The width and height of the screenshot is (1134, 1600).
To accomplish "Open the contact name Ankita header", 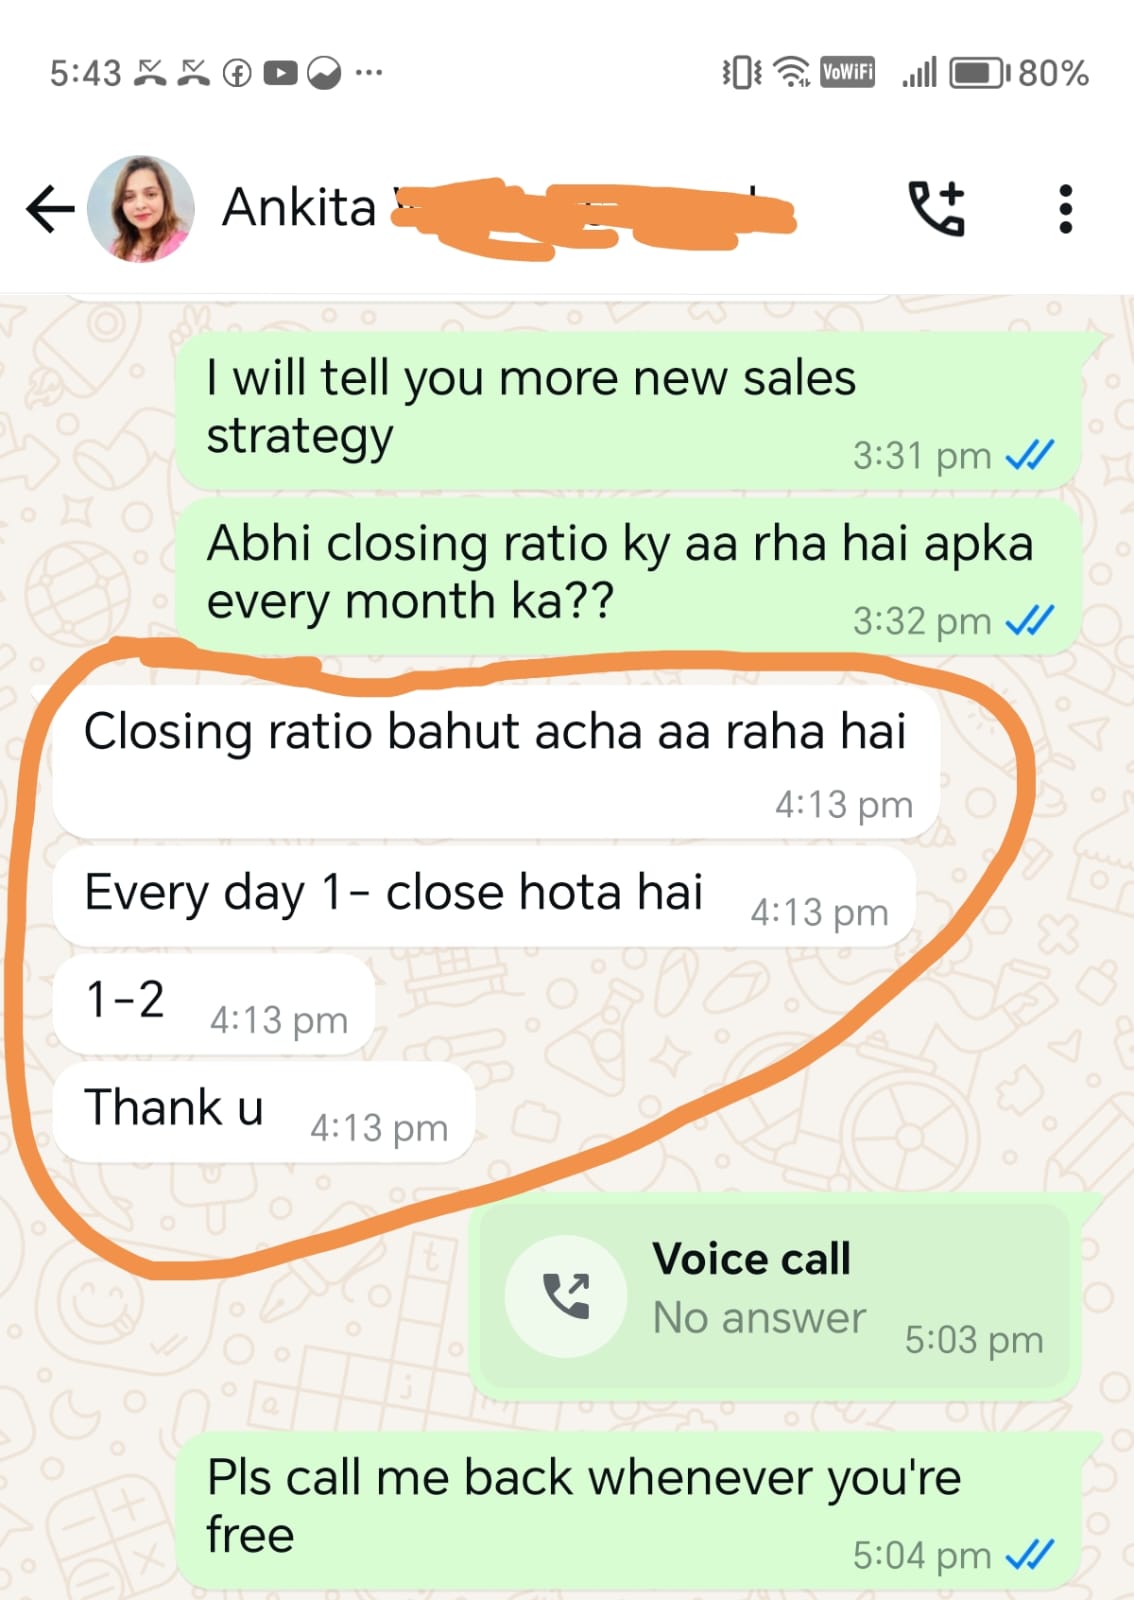I will (299, 208).
